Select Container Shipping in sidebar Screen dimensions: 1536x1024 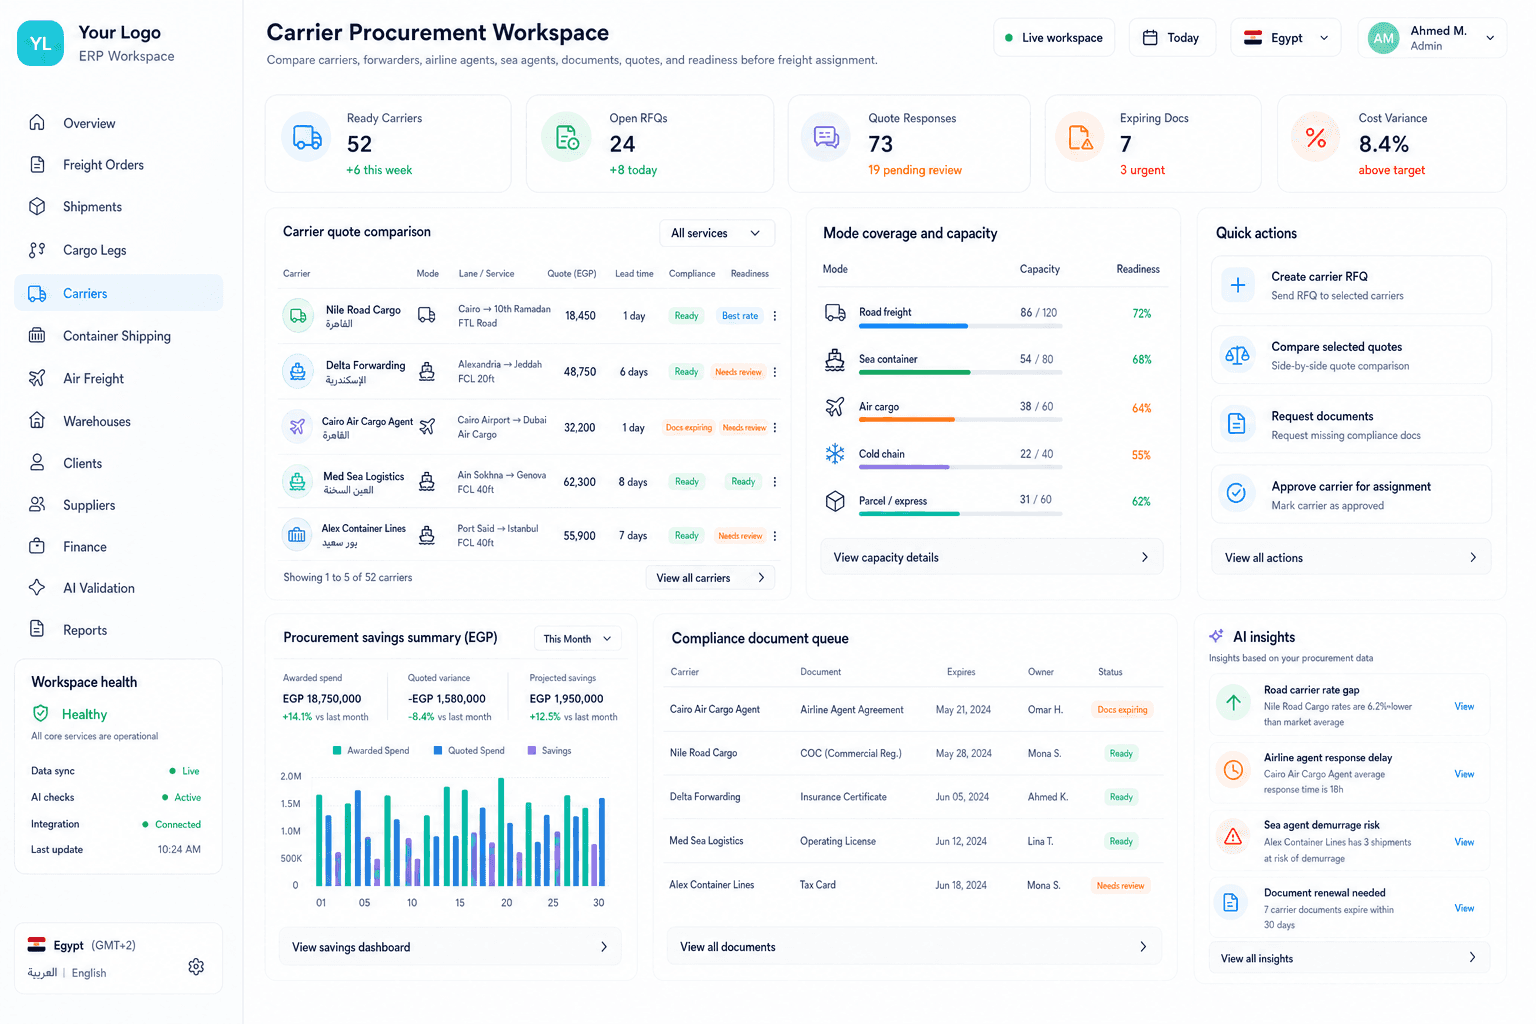pyautogui.click(x=119, y=336)
